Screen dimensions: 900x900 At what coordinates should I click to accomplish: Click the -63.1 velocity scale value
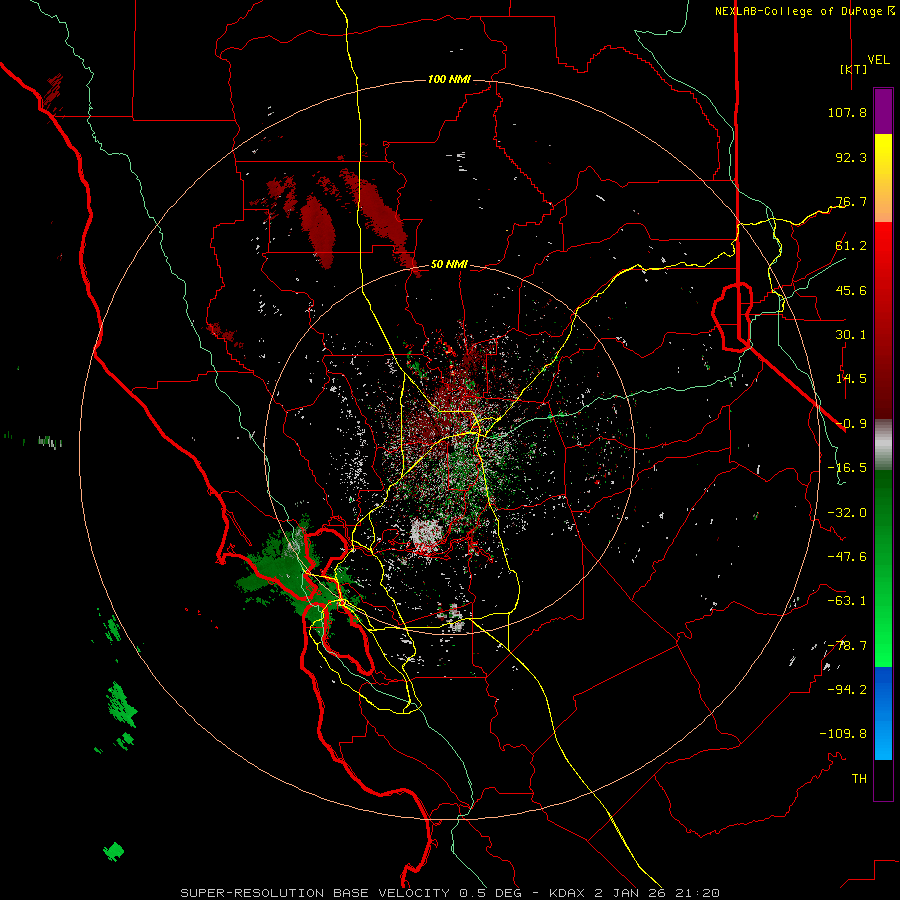(847, 601)
